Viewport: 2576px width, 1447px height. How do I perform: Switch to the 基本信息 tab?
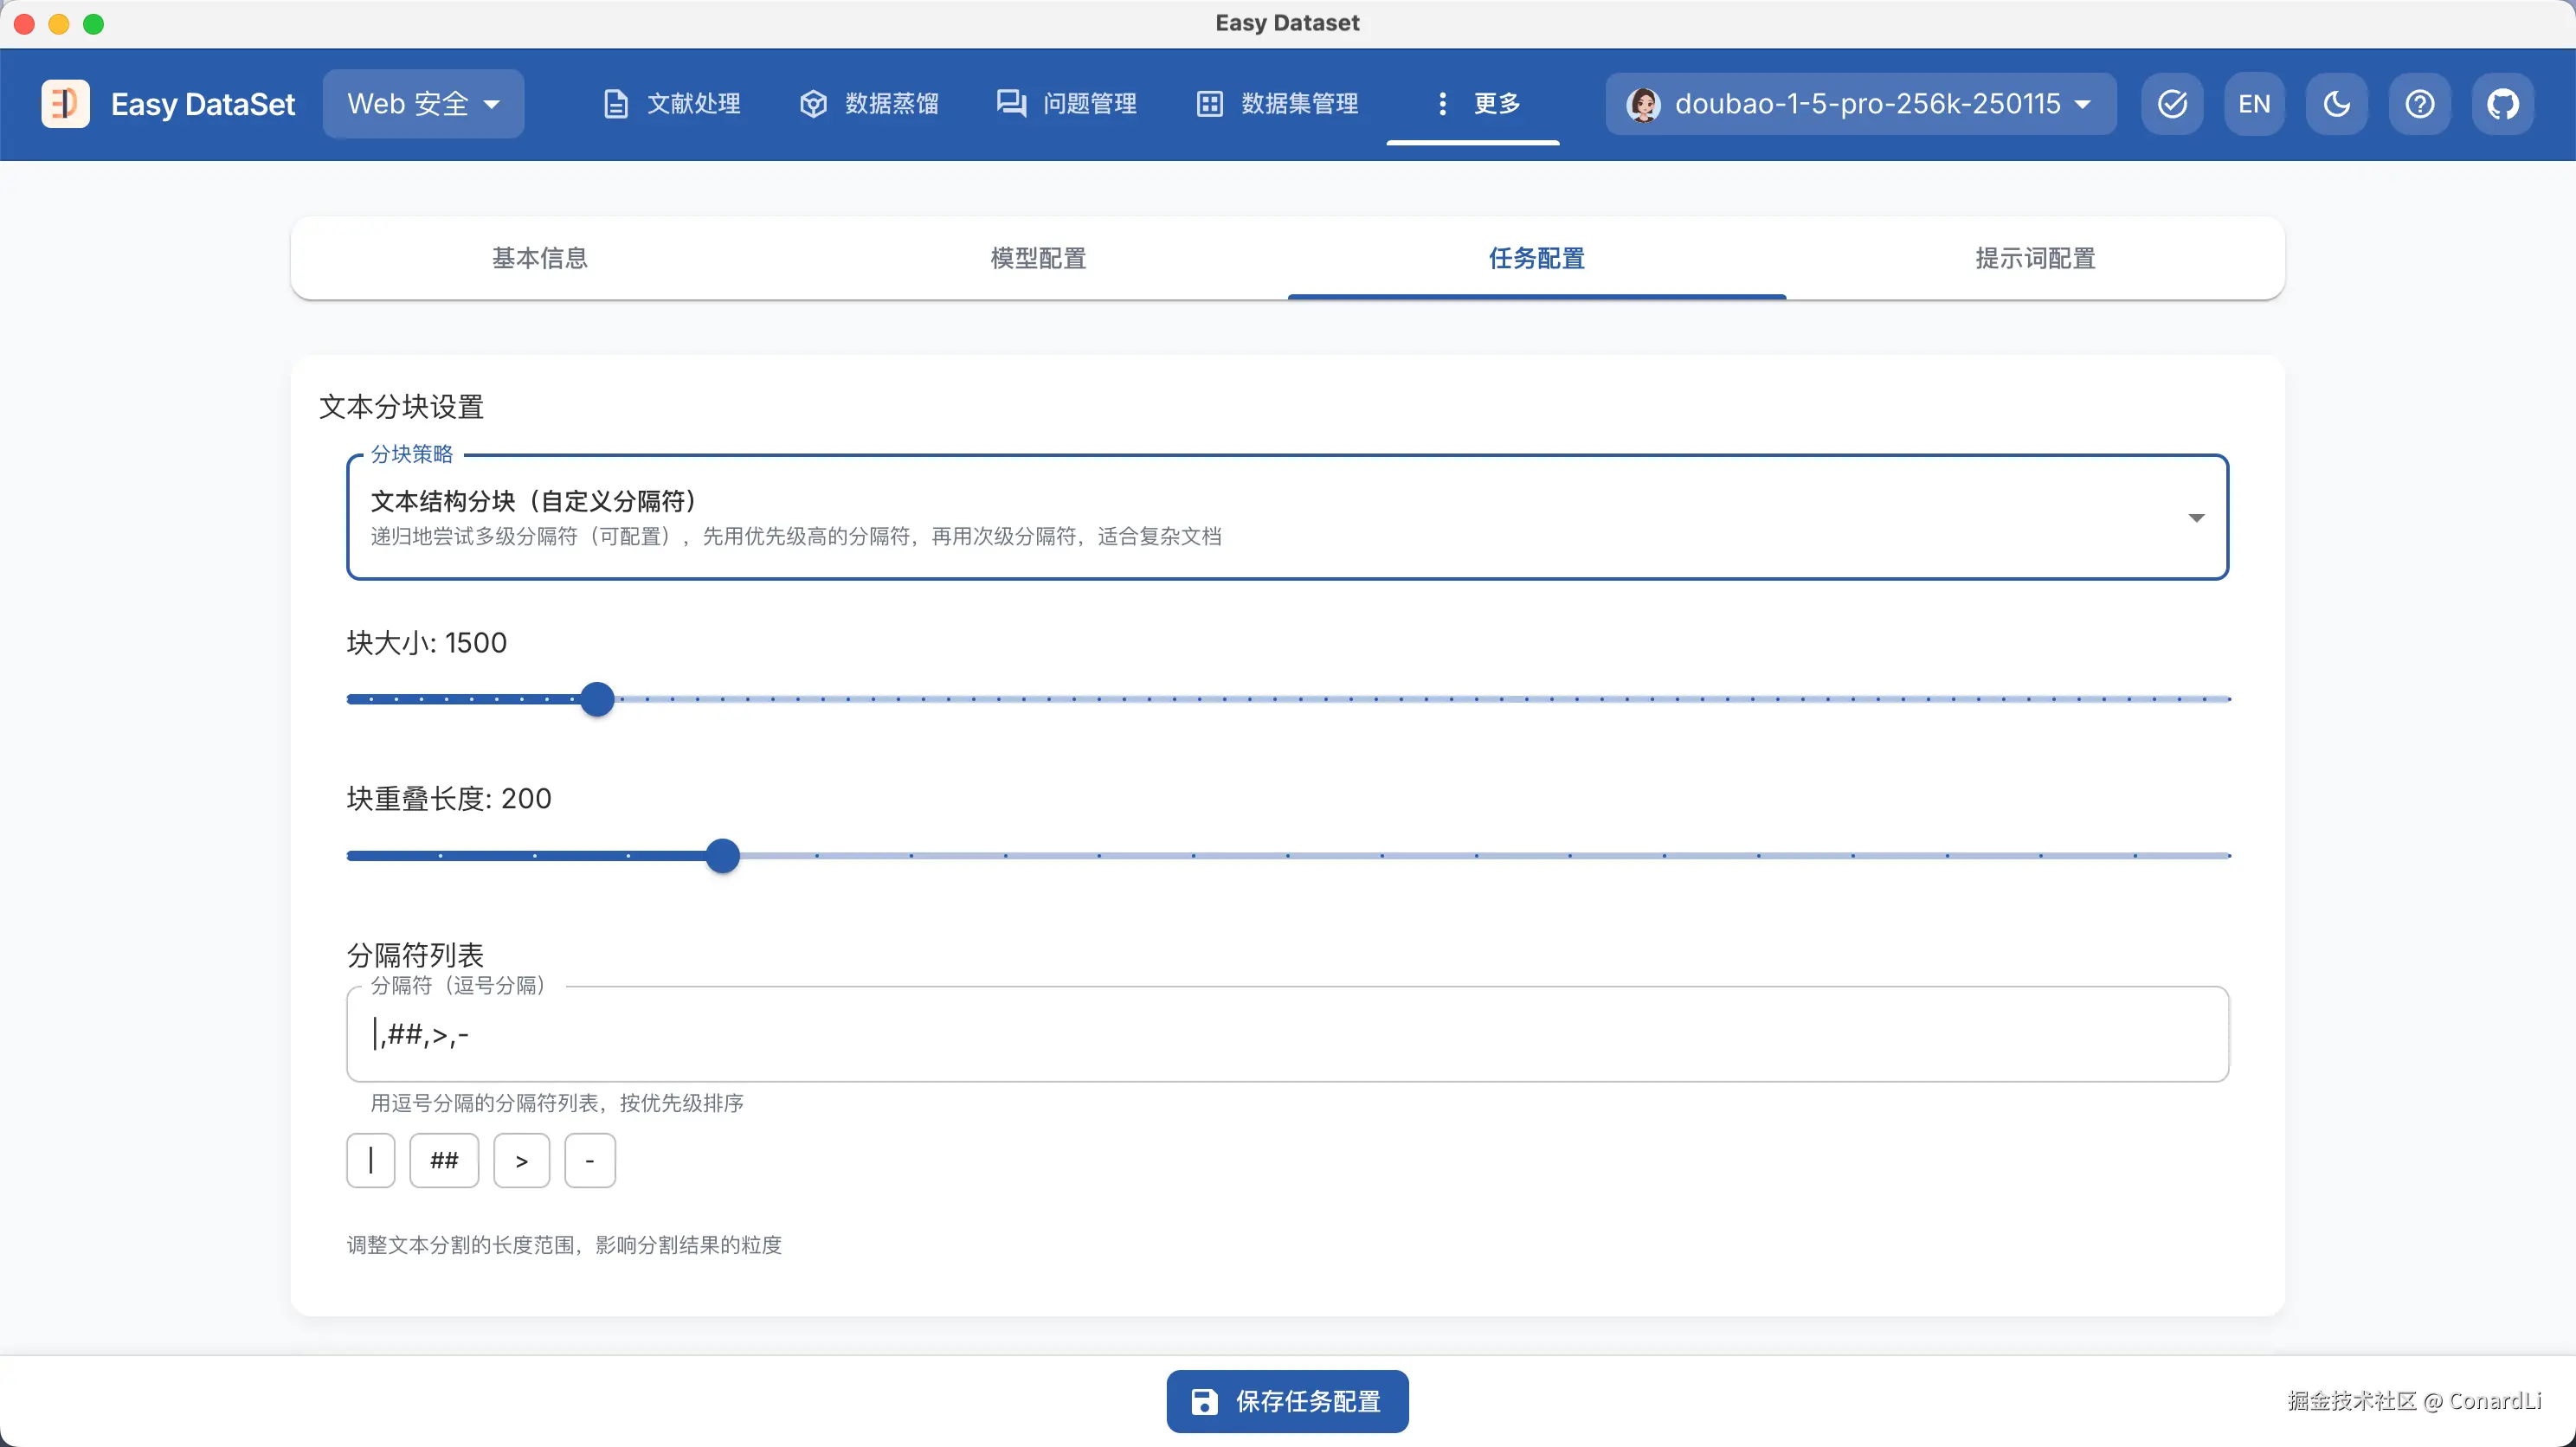pos(540,258)
